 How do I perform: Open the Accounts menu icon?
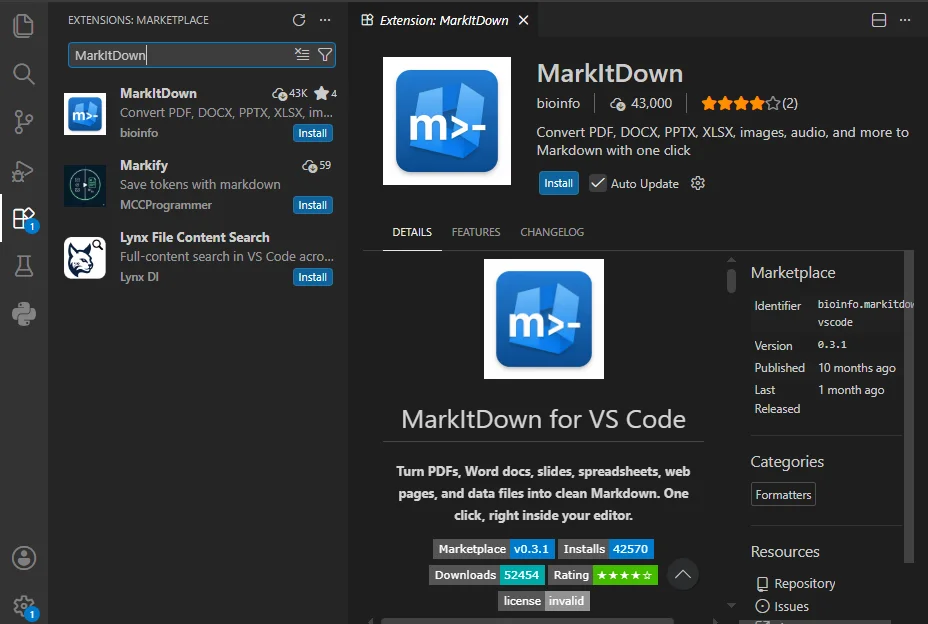click(x=24, y=558)
